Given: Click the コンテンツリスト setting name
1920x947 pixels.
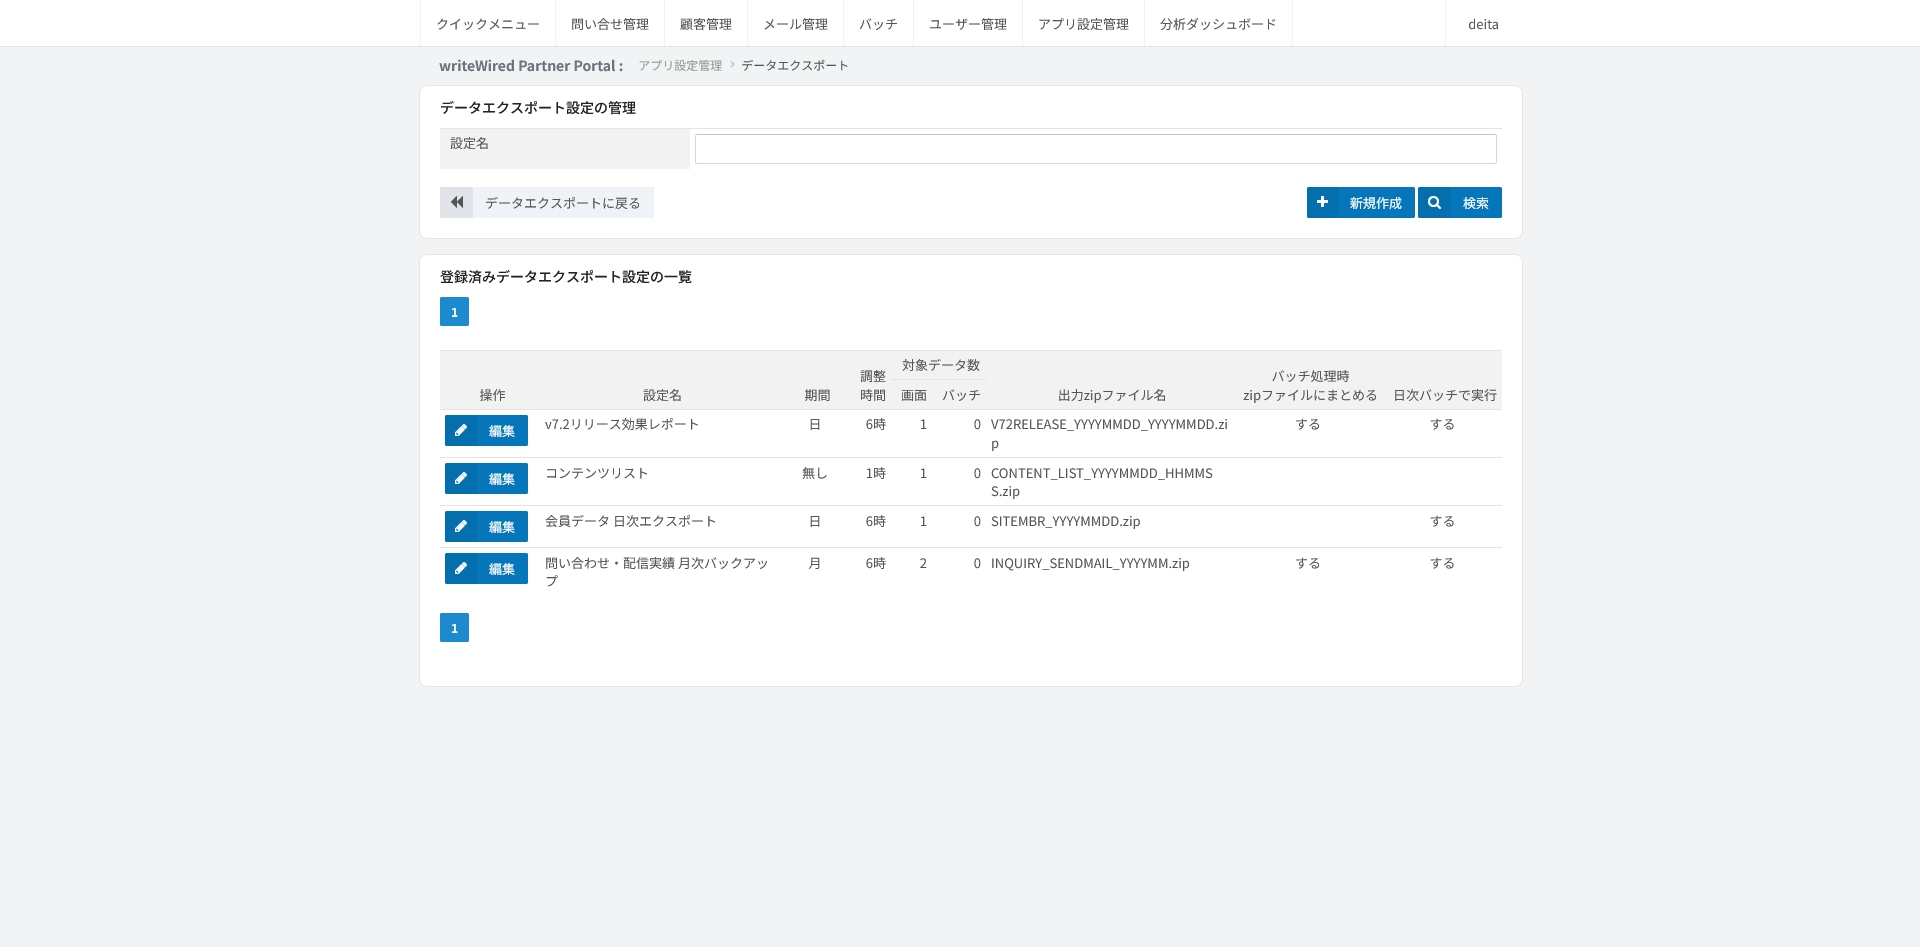Looking at the screenshot, I should click(597, 473).
